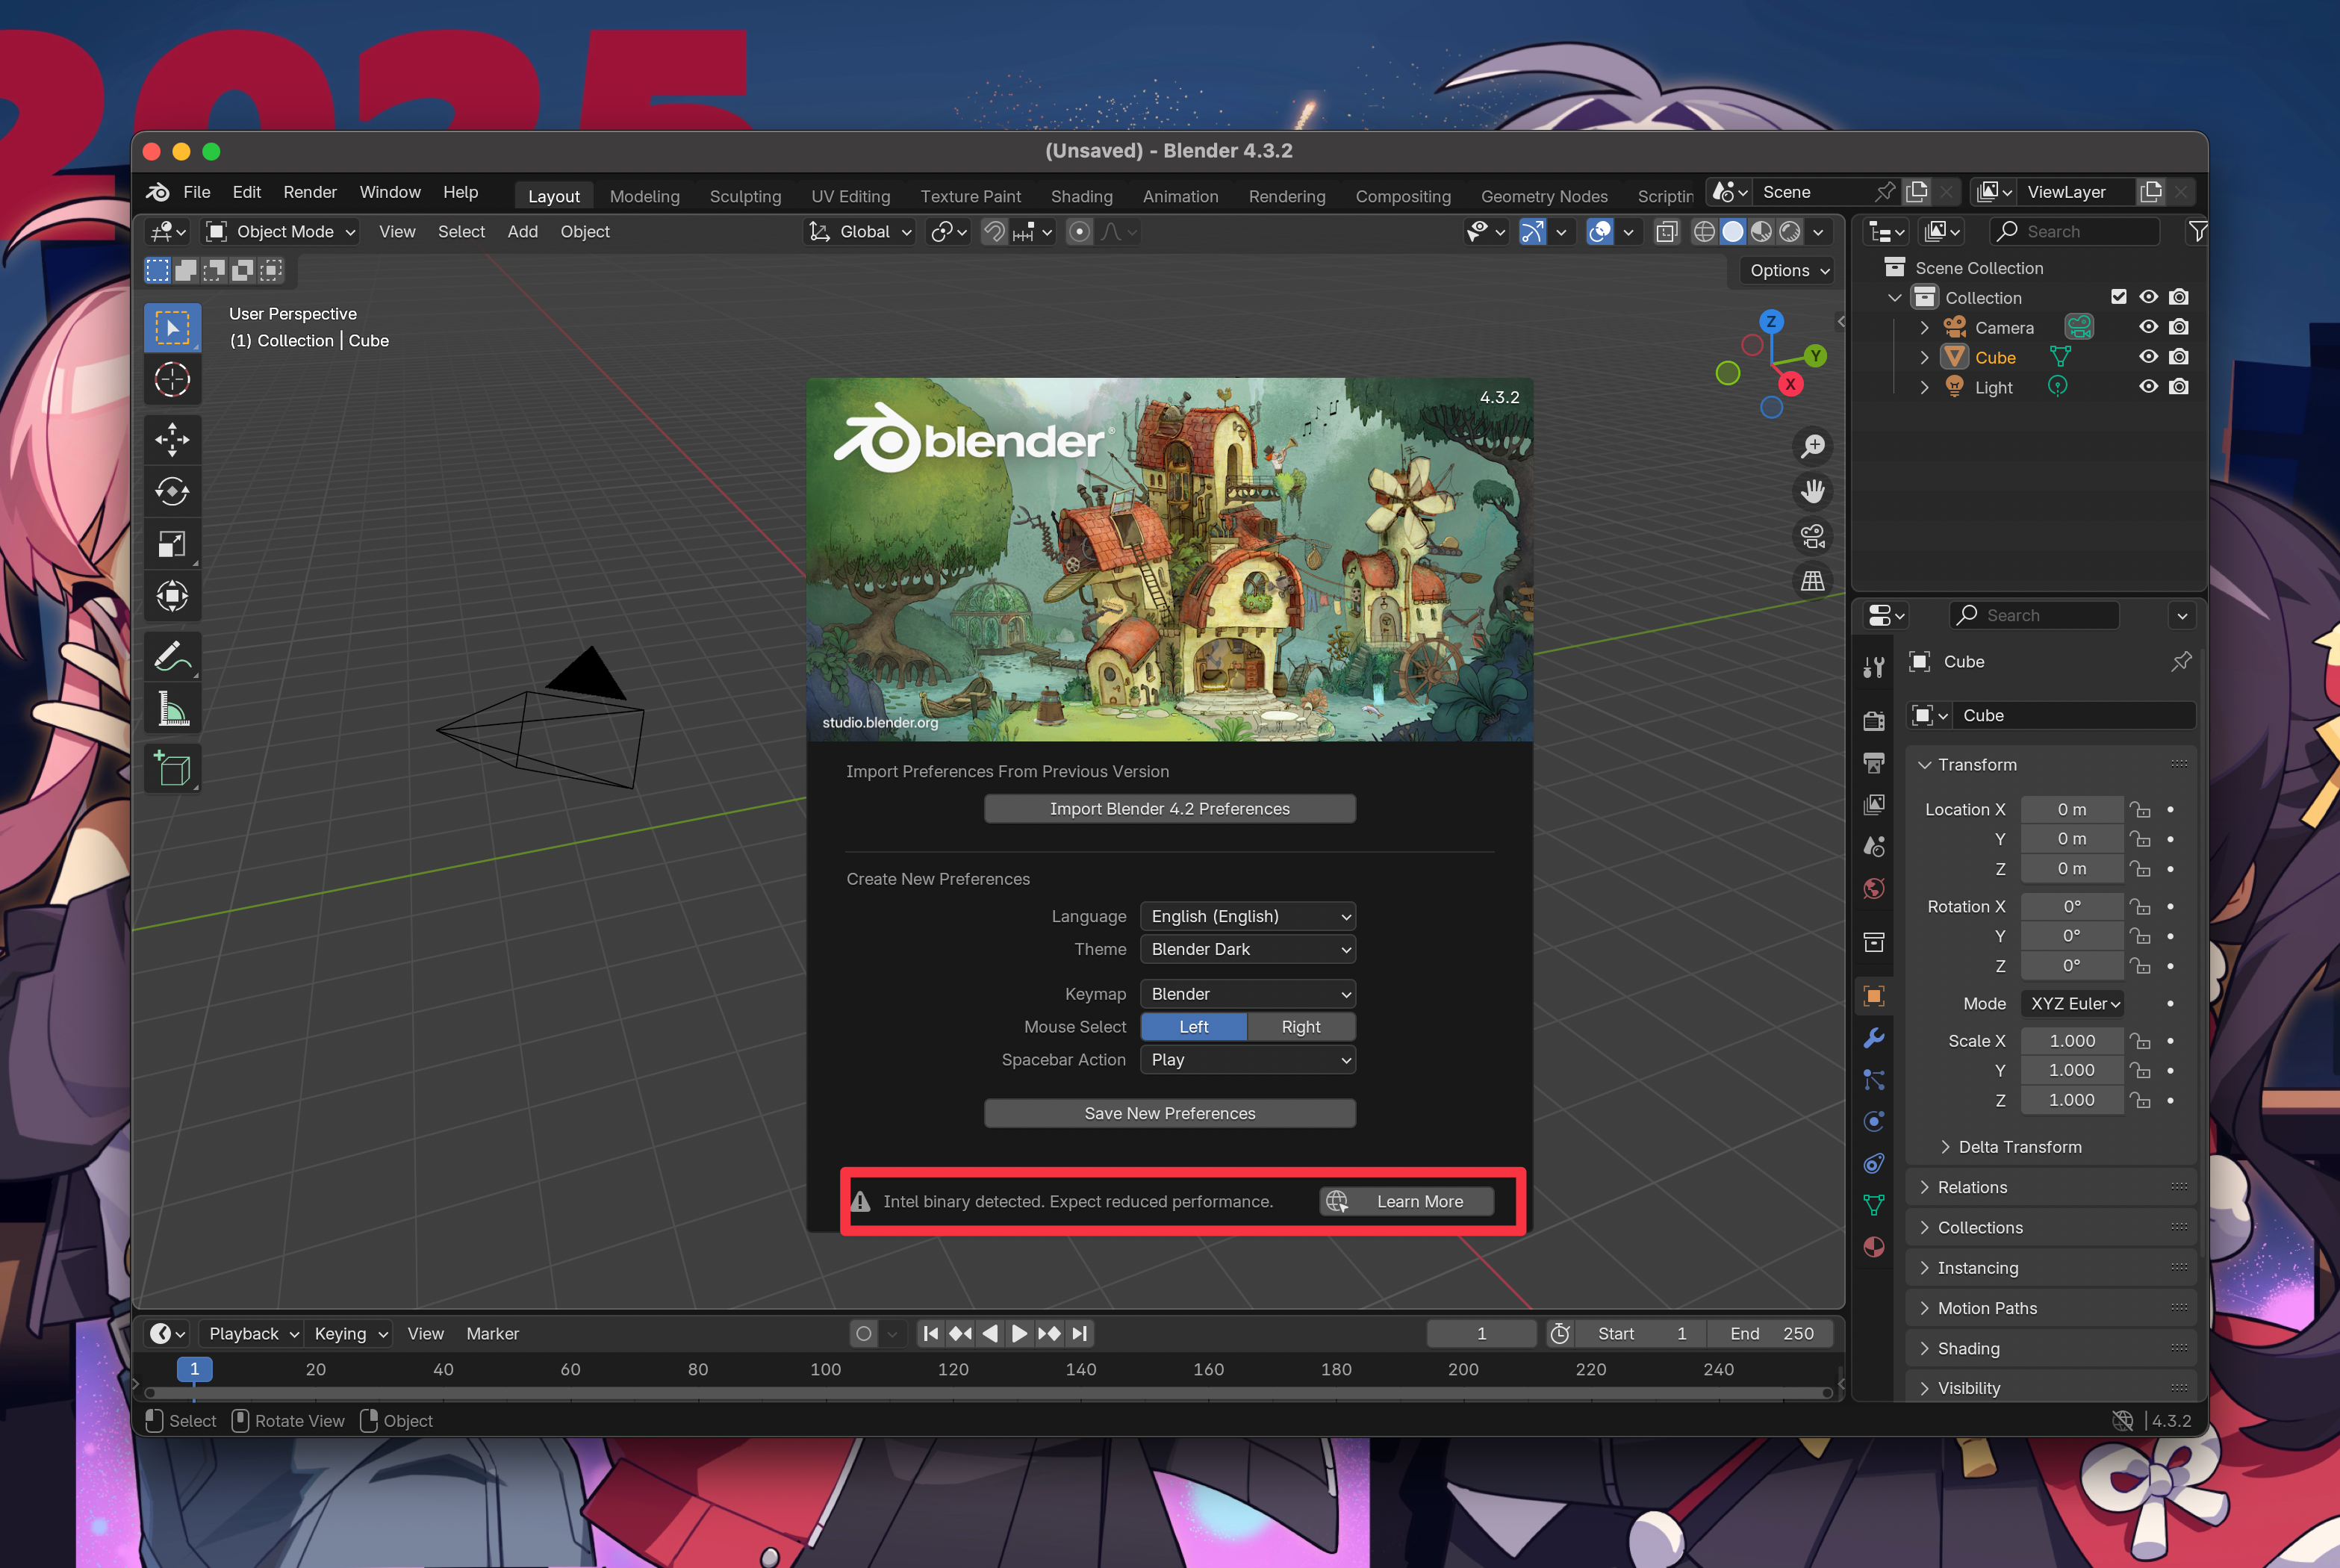The height and width of the screenshot is (1568, 2340).
Task: Uncheck the Collection exclude checkbox
Action: pyautogui.click(x=2118, y=297)
